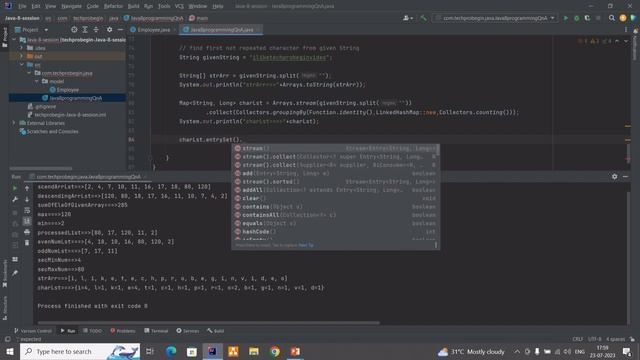Switch to the Java8programmingQnA.java editor tab
640x360 pixels.
coord(221,30)
